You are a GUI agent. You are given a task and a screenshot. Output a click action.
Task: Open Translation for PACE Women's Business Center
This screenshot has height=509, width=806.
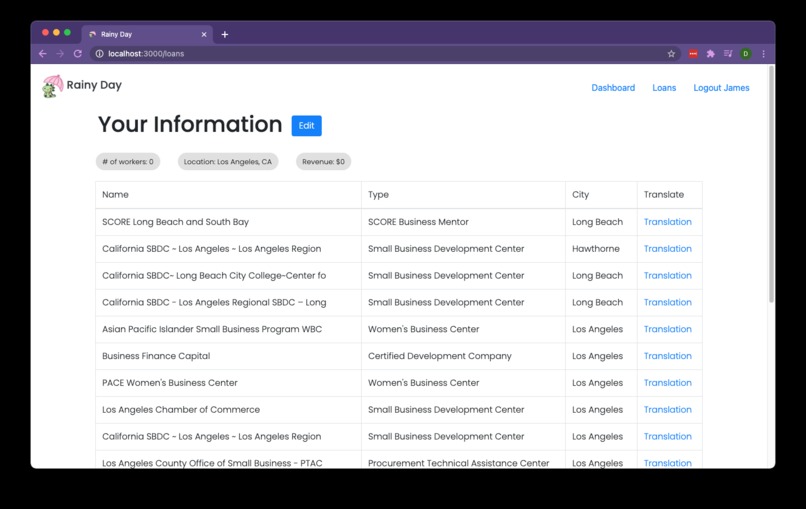click(668, 383)
